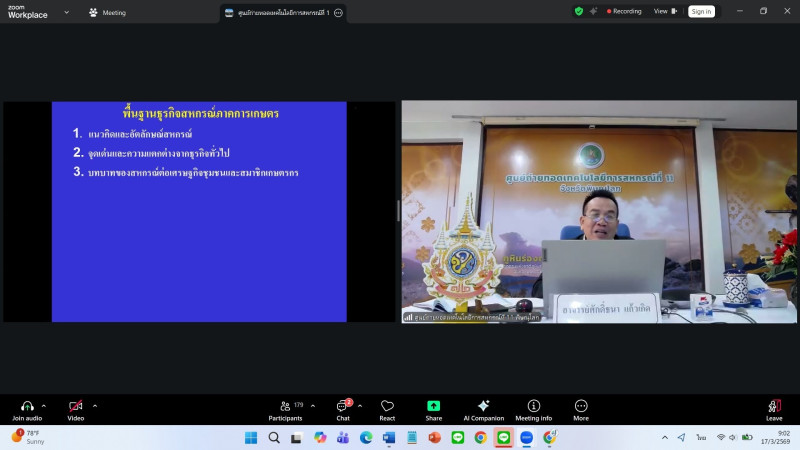Expand the Participants options caret

point(313,406)
